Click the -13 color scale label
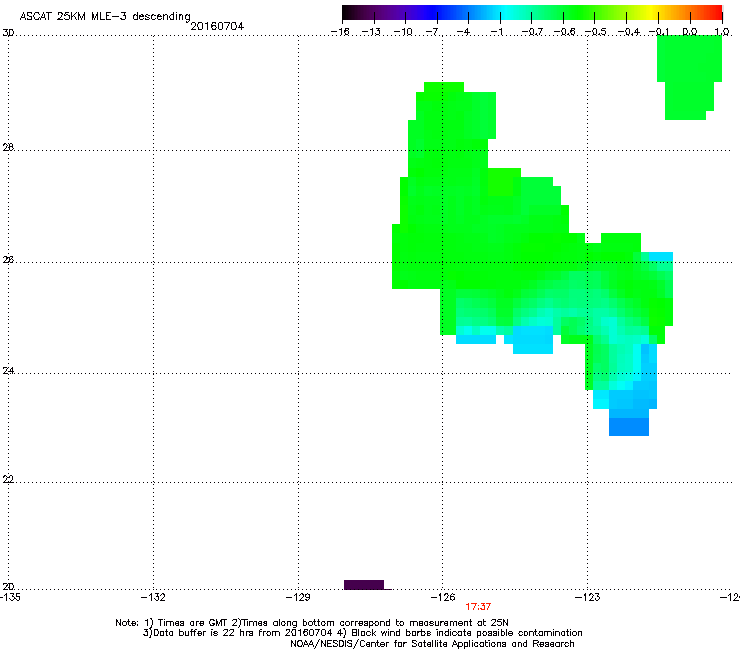Screen dimensions: 740x650 click(371, 32)
